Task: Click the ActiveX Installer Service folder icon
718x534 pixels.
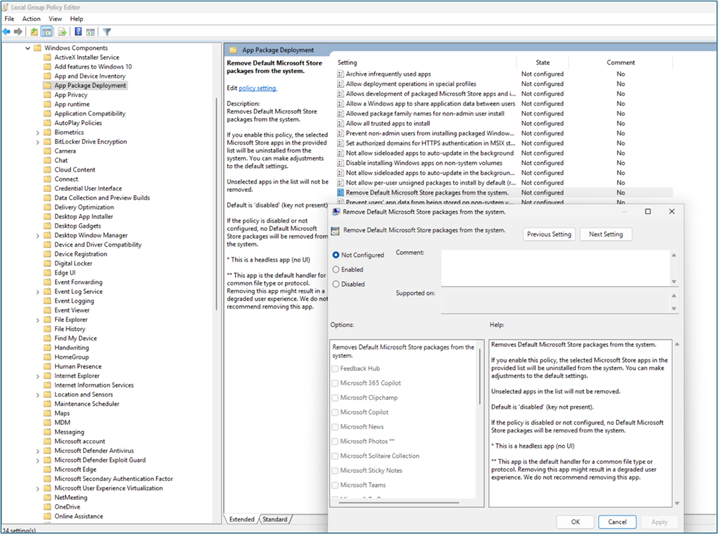Action: pos(47,57)
